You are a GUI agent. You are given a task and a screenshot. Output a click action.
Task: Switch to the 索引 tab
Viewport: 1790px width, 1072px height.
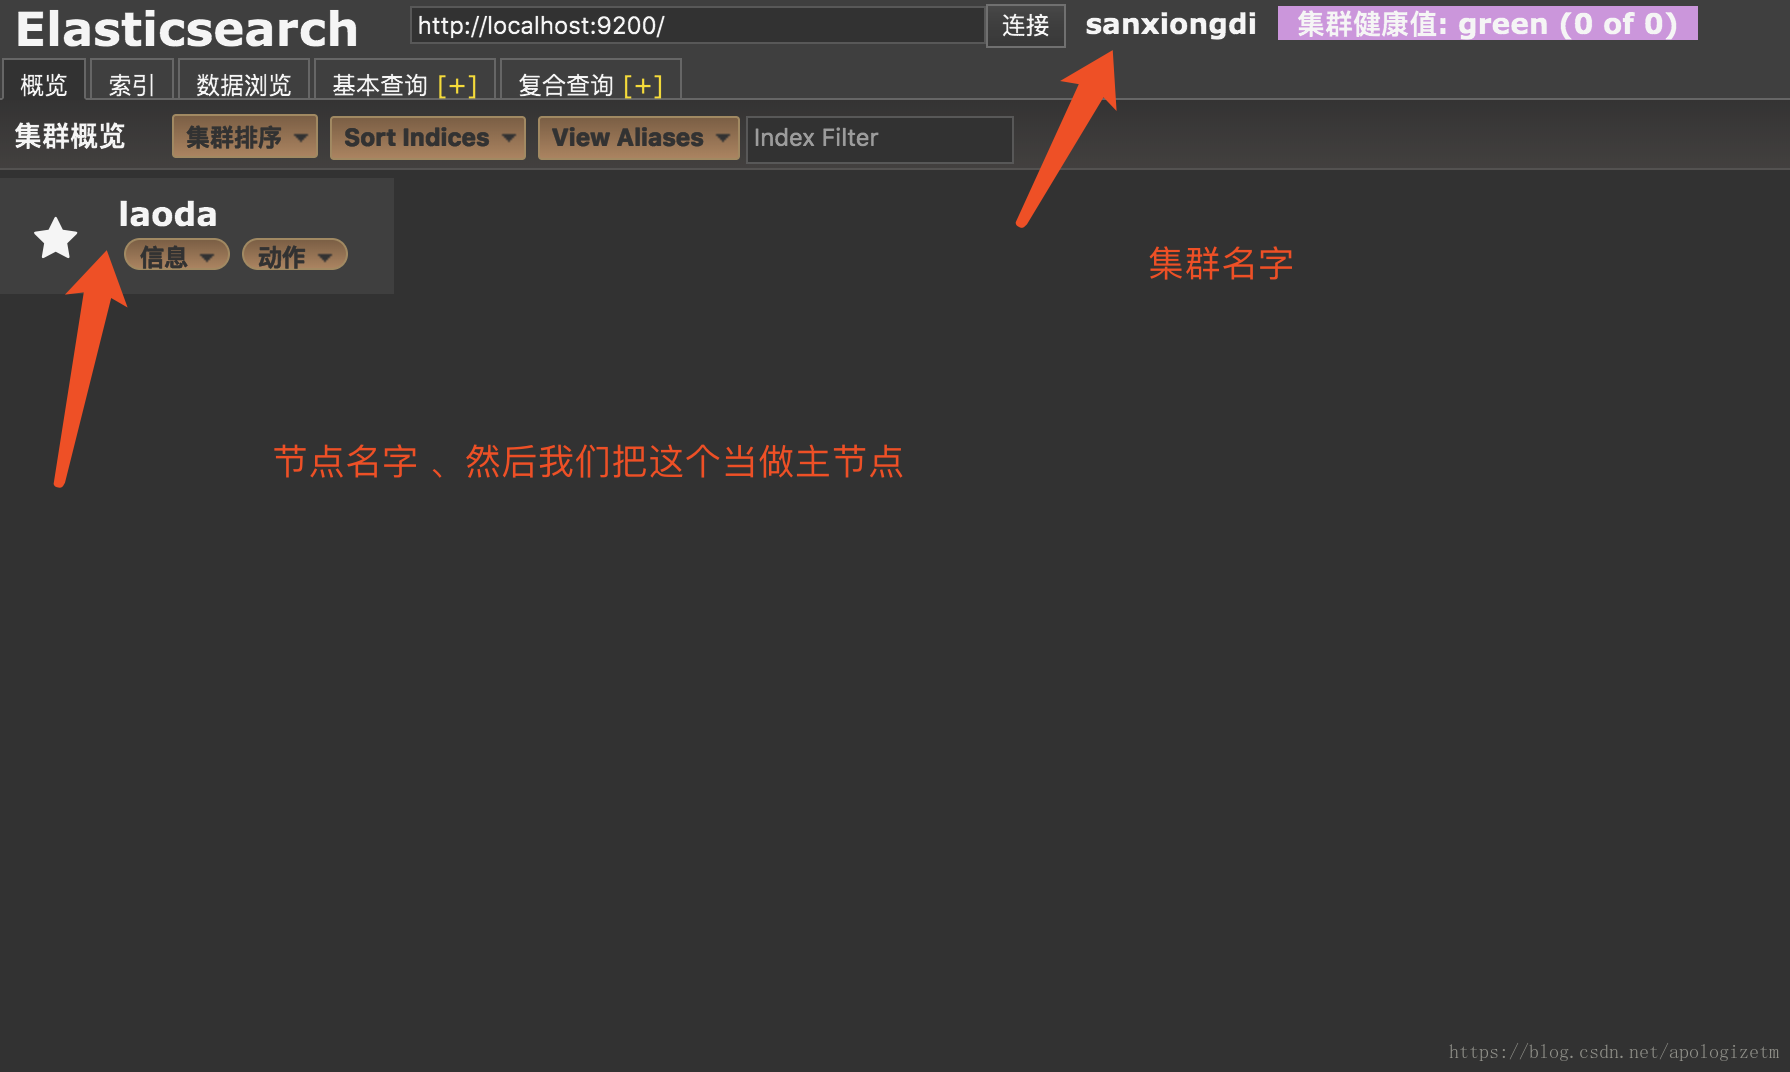132,82
